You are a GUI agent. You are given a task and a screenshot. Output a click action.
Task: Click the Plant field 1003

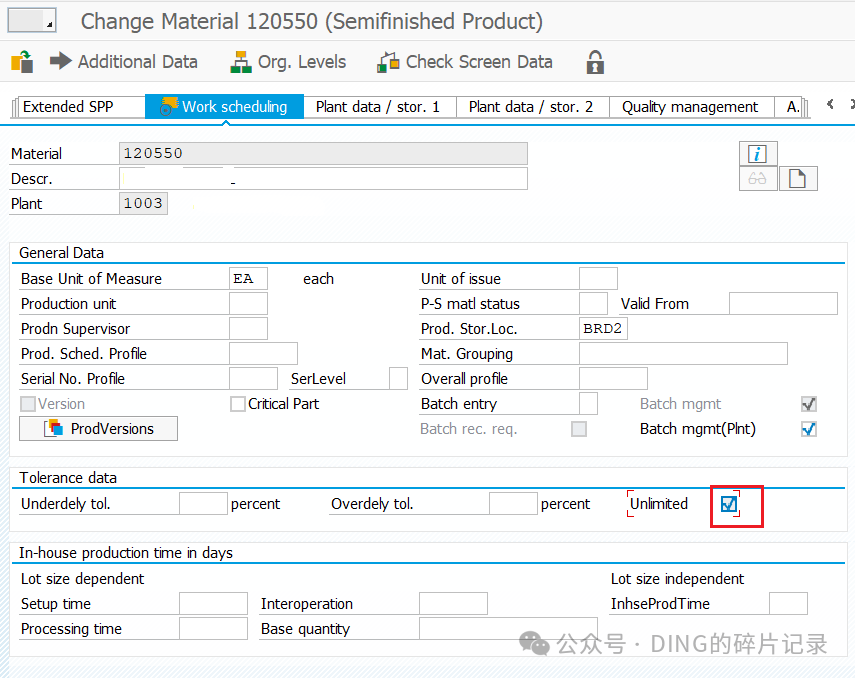(143, 203)
